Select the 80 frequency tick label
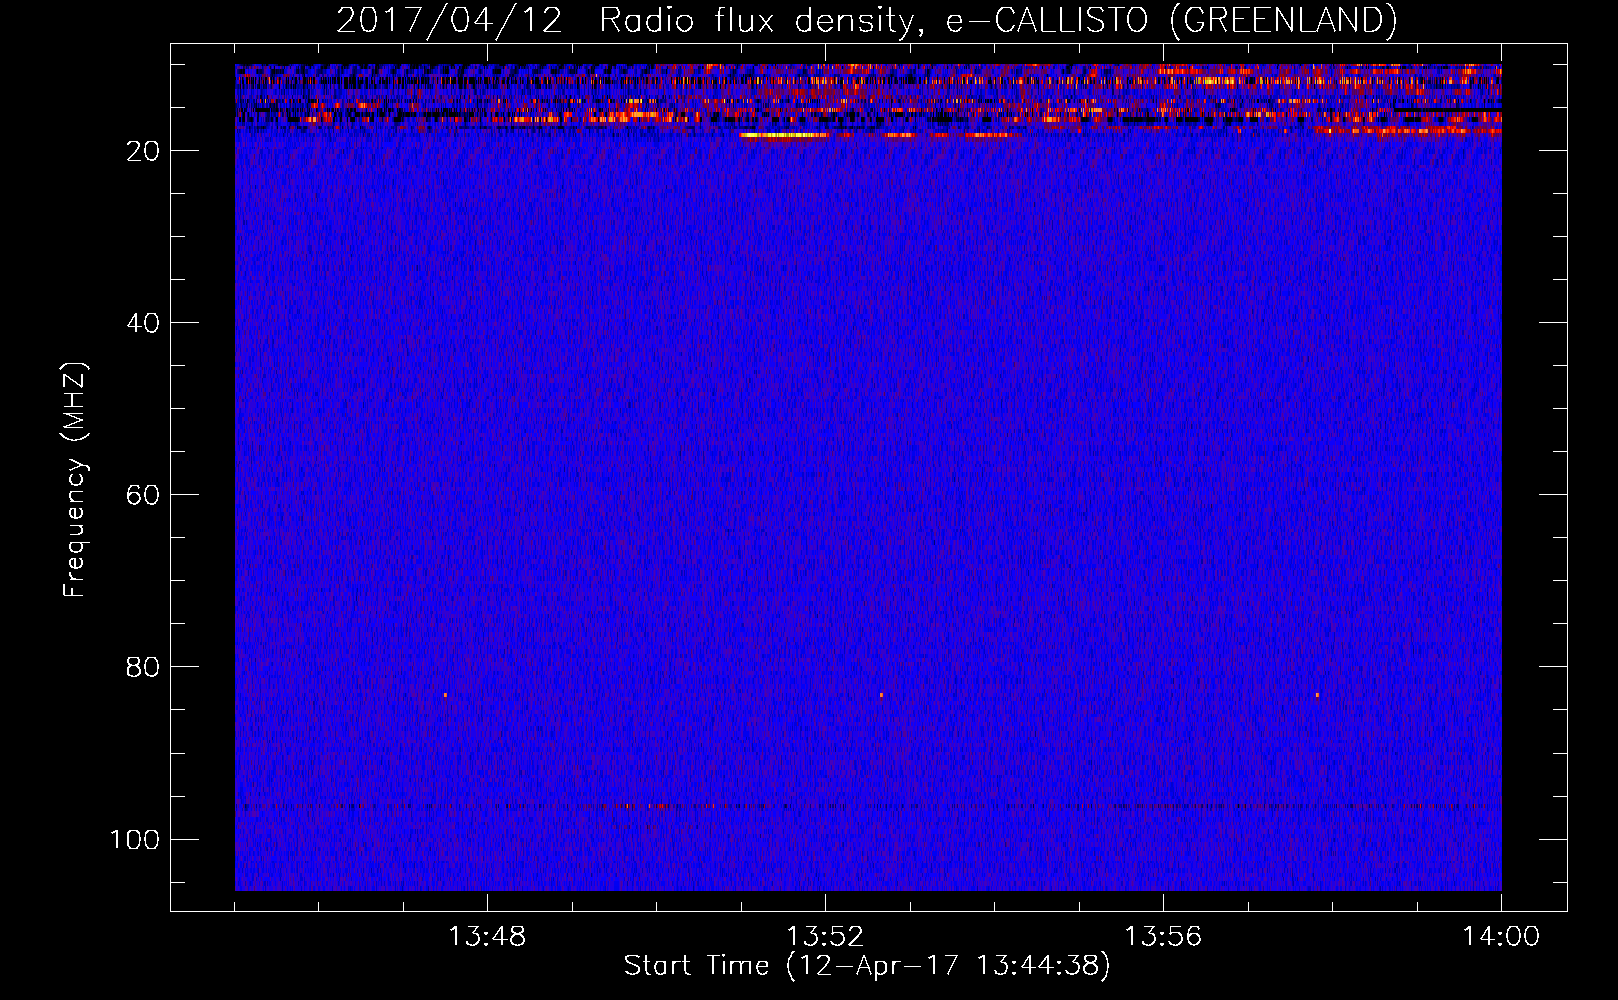This screenshot has height=1000, width=1618. pos(143,667)
